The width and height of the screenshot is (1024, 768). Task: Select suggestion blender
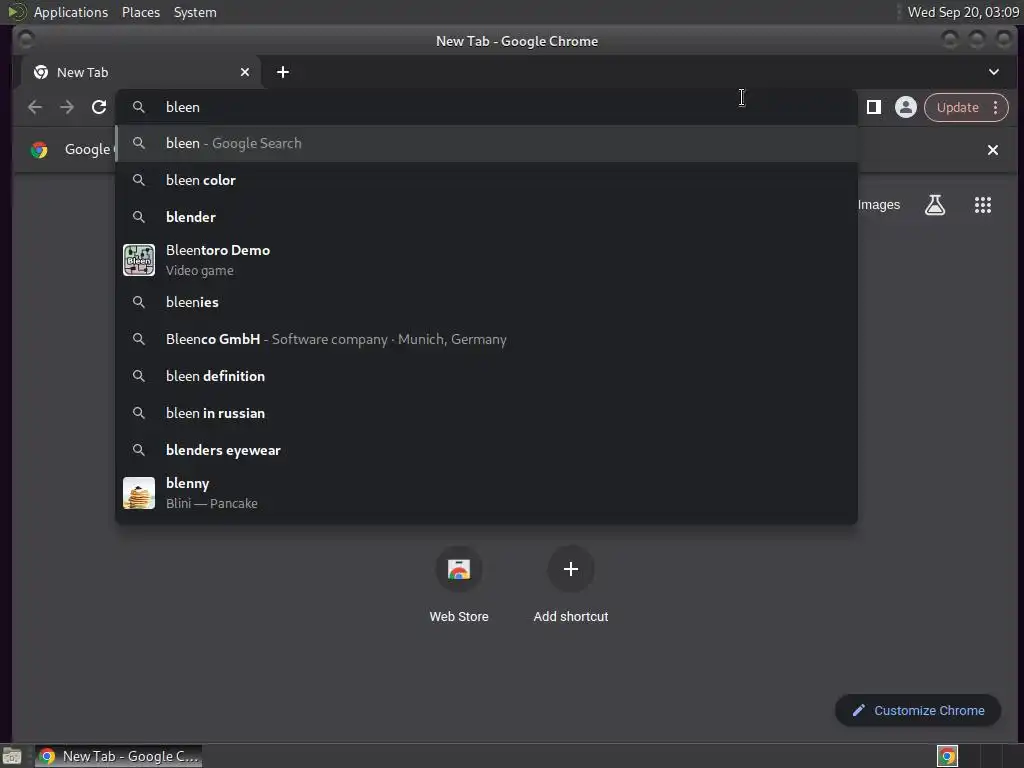click(x=486, y=217)
